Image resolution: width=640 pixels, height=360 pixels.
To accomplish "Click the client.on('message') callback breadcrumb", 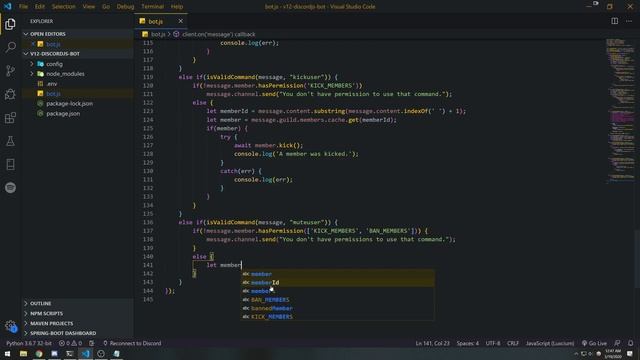I will (x=218, y=34).
